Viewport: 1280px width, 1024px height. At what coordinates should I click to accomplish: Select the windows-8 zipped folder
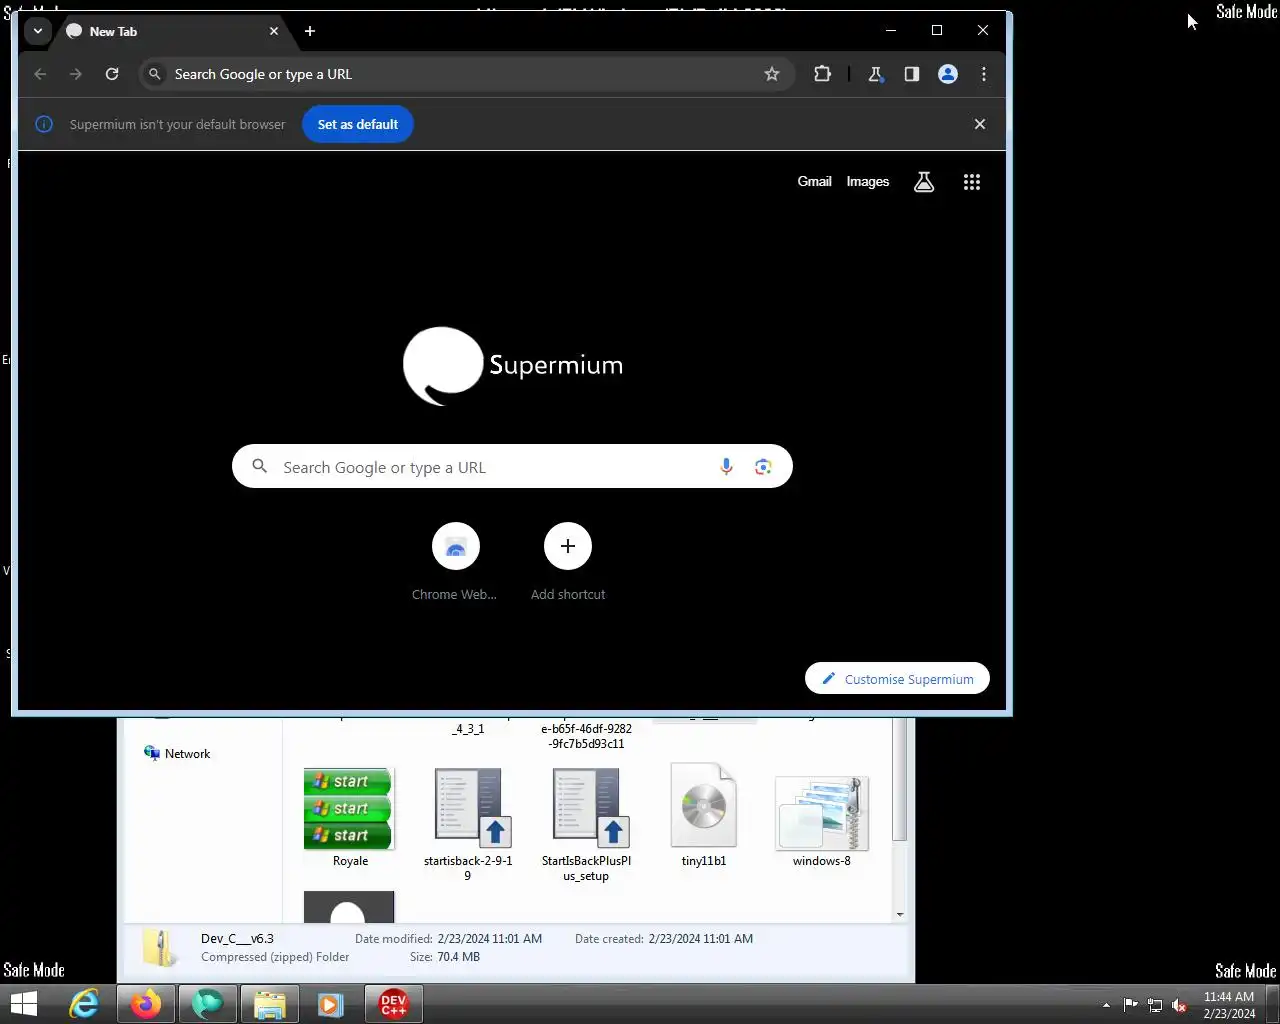pyautogui.click(x=822, y=820)
